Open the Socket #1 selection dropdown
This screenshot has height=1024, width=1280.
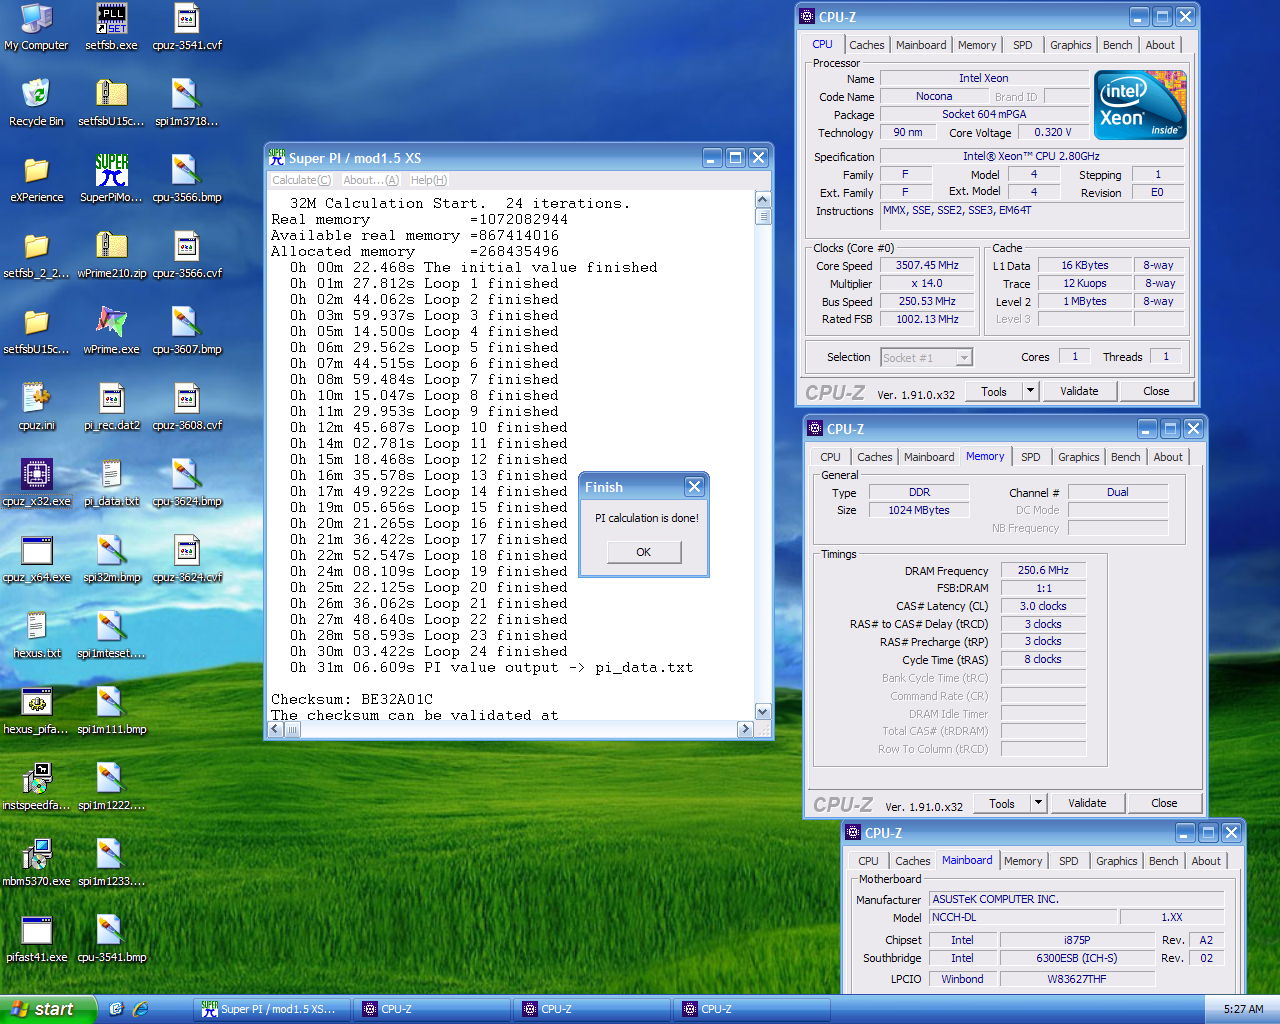click(x=926, y=357)
